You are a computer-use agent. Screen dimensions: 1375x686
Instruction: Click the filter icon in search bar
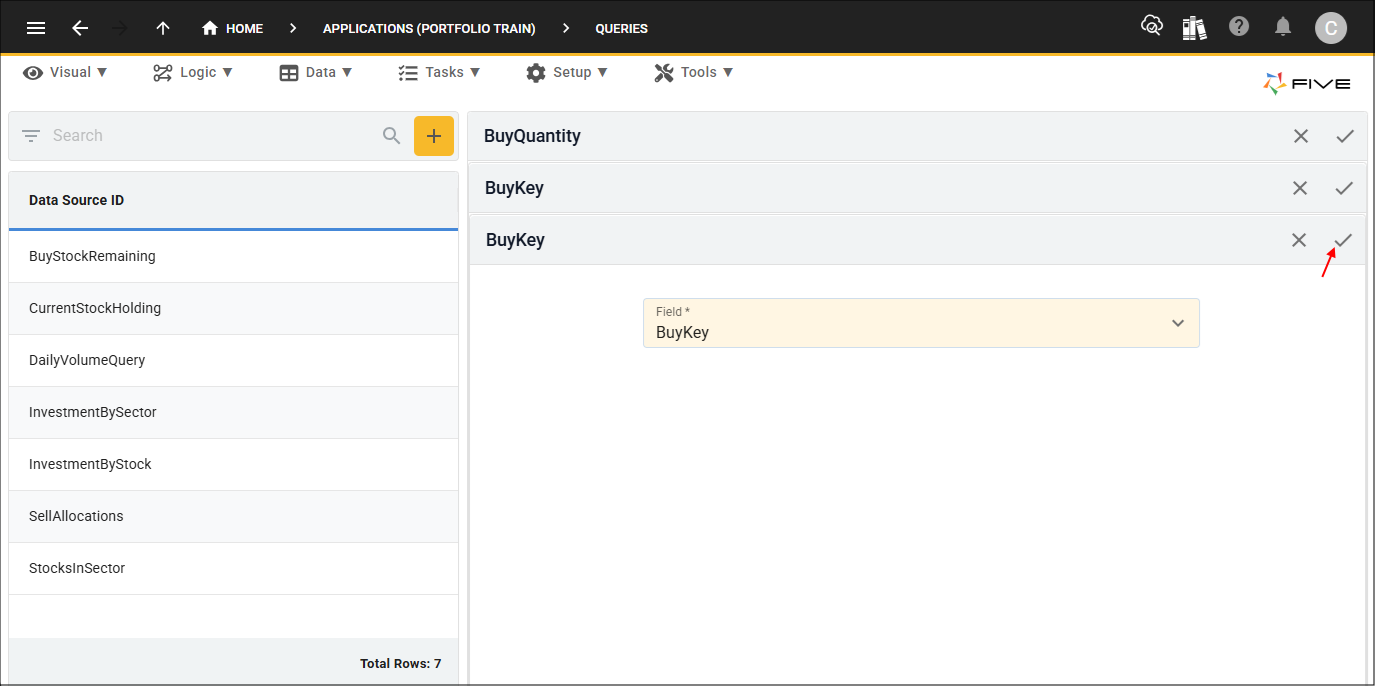[x=31, y=136]
